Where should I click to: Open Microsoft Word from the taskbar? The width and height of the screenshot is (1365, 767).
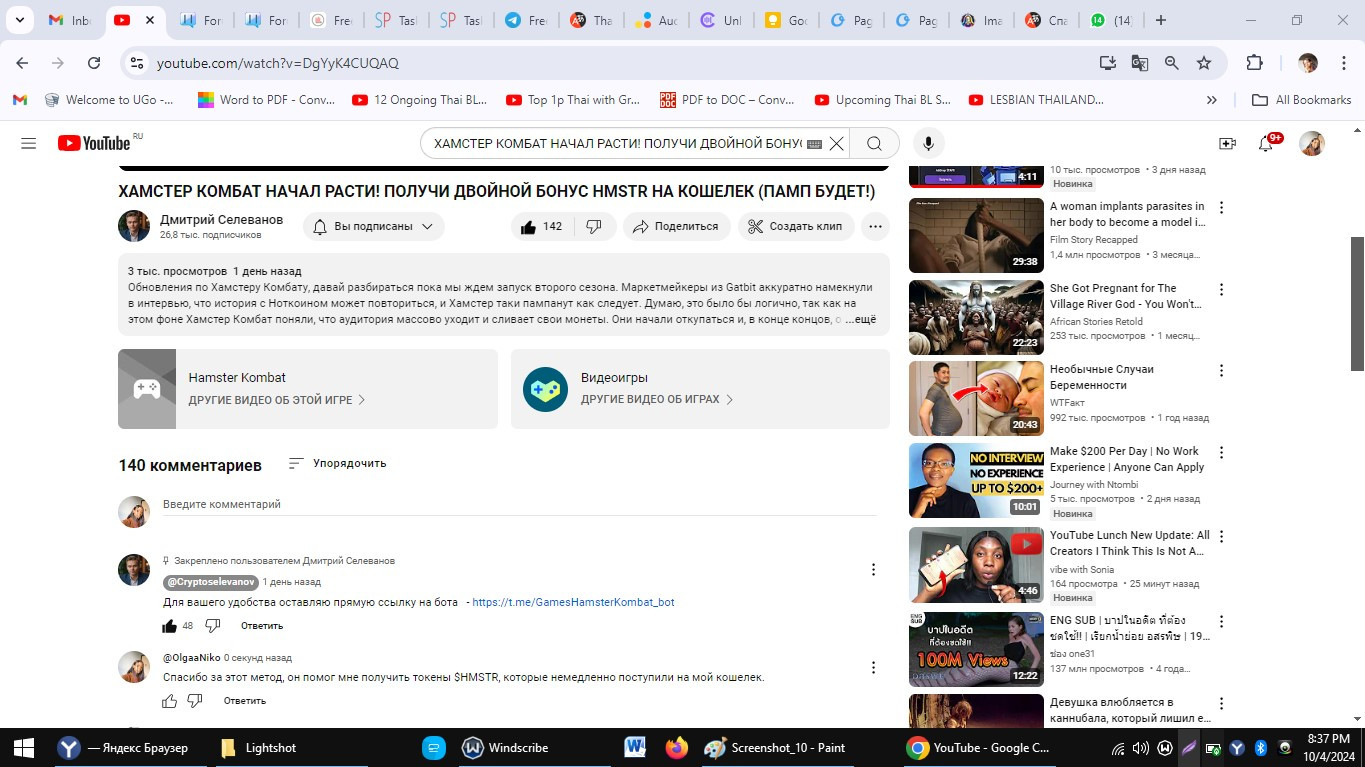(635, 747)
